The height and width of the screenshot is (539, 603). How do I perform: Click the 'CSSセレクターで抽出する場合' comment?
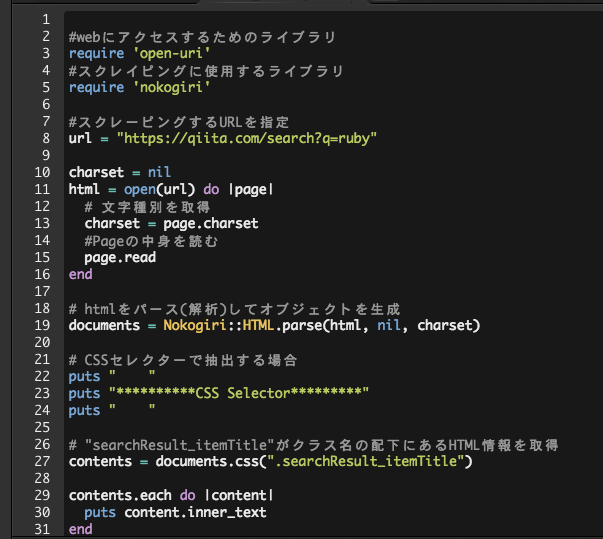click(183, 360)
